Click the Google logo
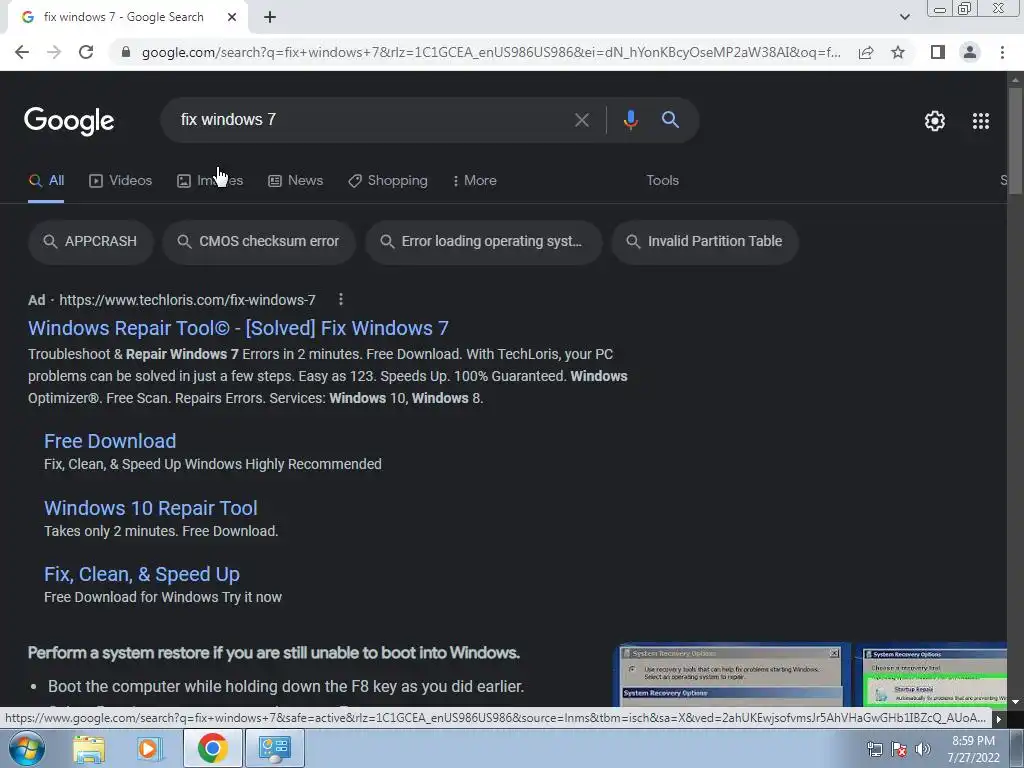1024x768 pixels. coord(69,121)
